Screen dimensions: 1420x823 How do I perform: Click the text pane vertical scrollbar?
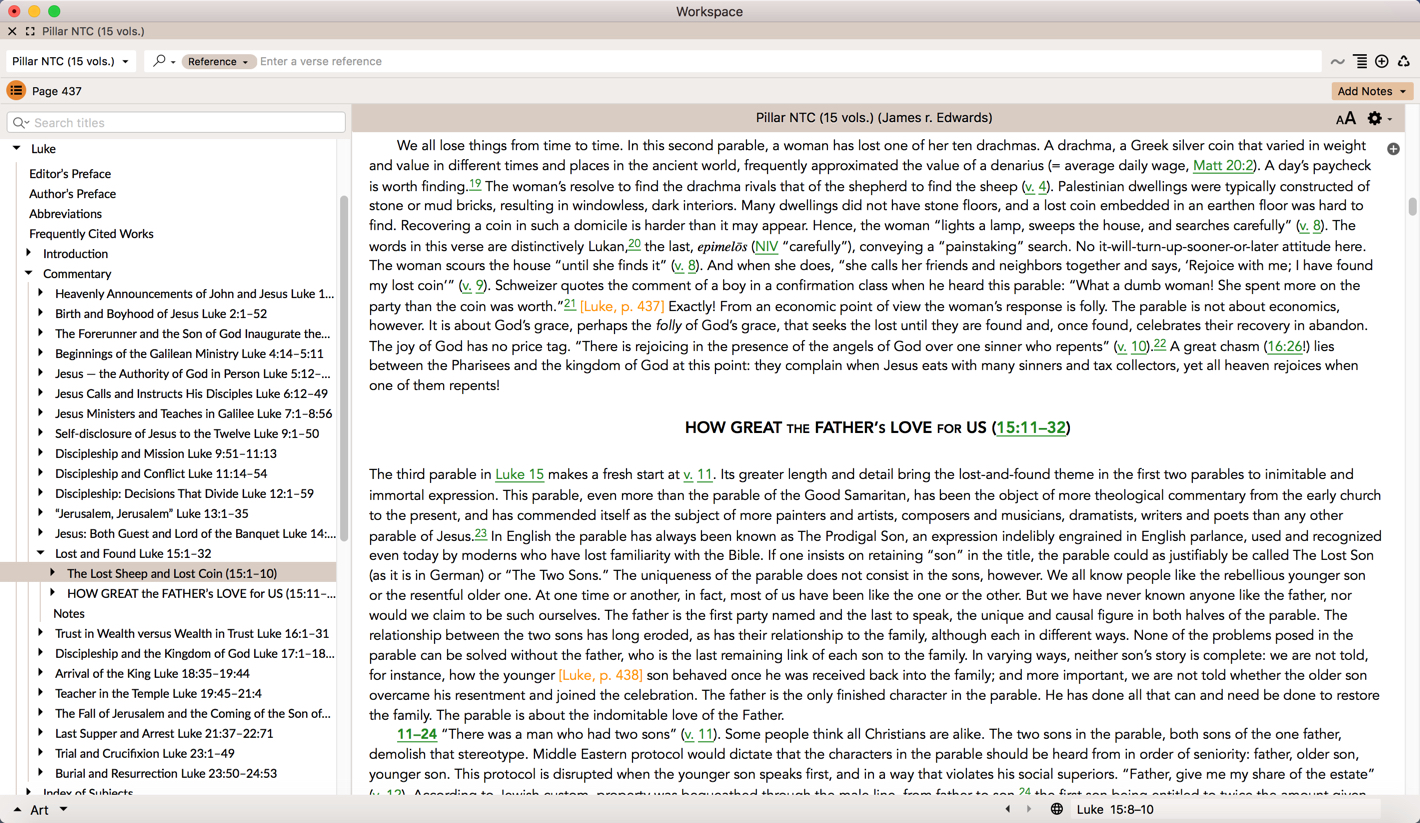(x=1412, y=207)
